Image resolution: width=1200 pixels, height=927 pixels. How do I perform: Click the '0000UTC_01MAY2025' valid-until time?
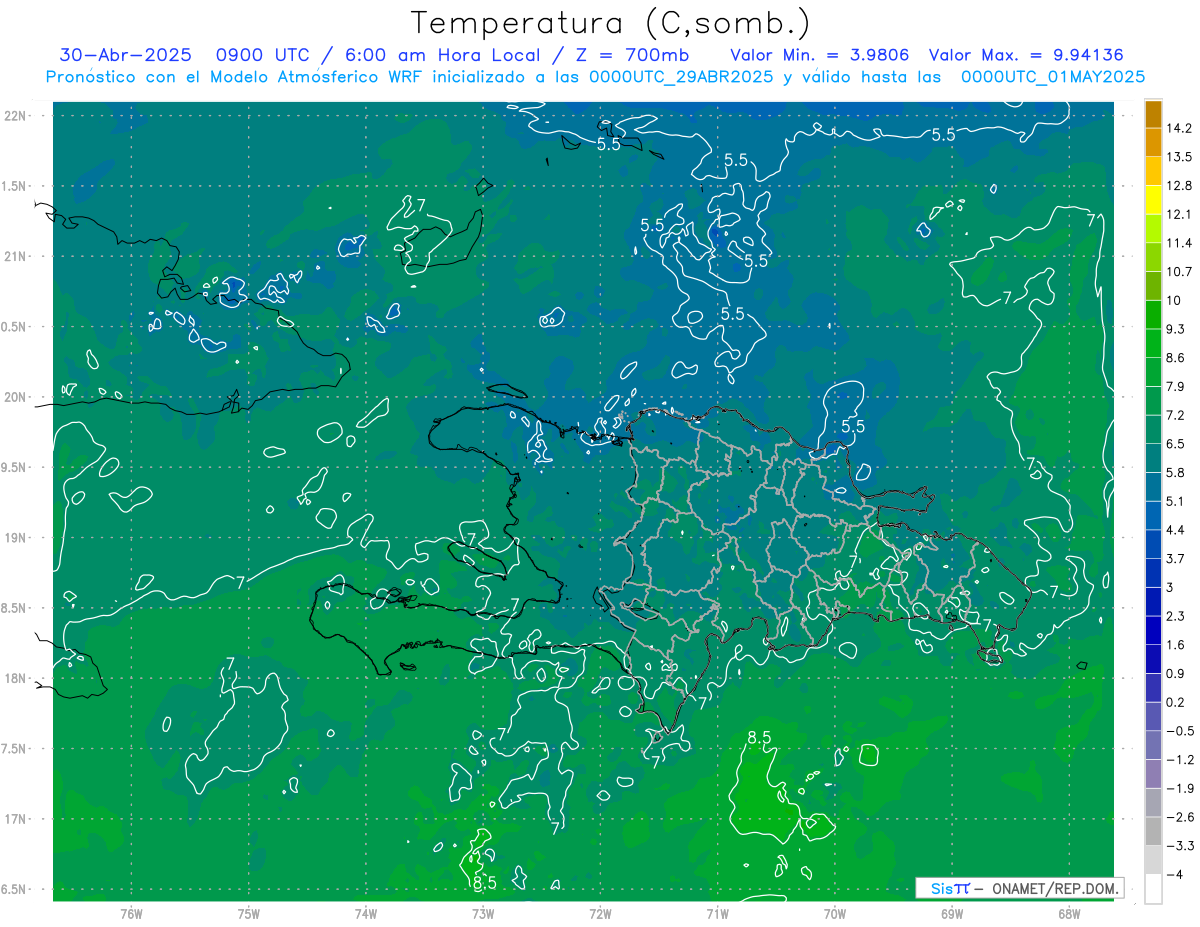1053,77
